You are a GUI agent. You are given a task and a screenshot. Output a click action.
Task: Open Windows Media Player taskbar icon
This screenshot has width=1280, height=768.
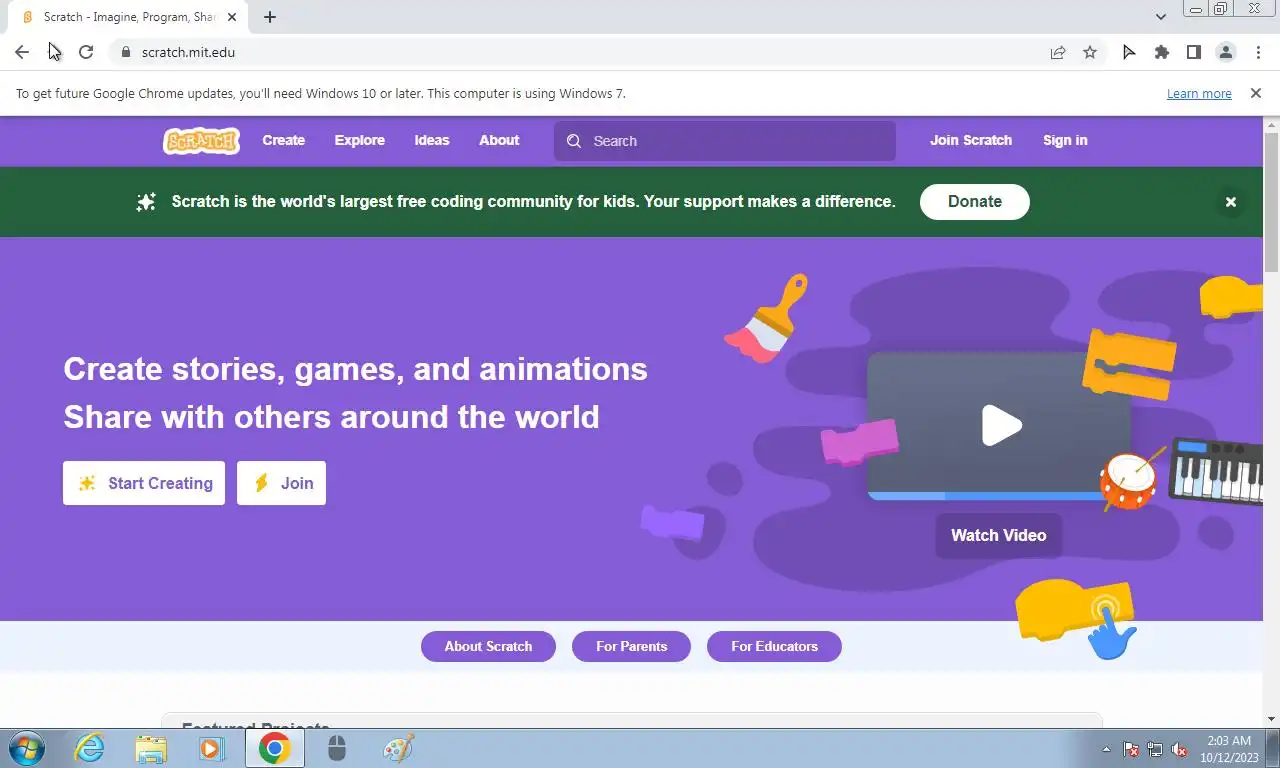click(x=211, y=748)
